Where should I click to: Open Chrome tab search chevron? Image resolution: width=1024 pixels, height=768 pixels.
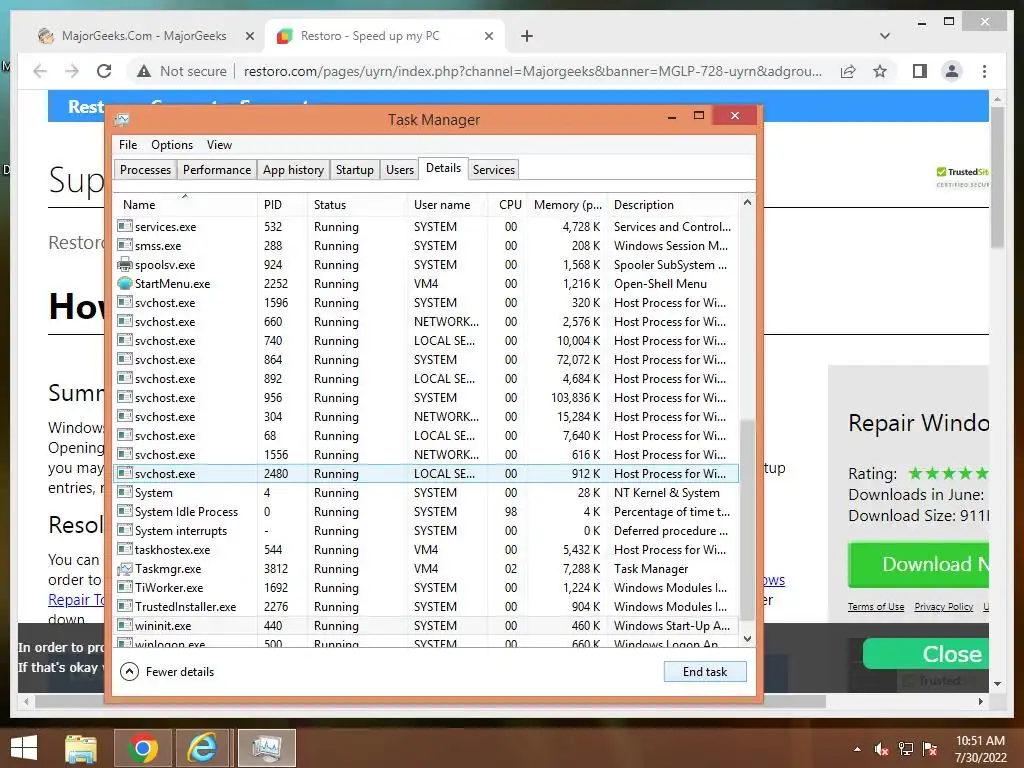[x=885, y=36]
